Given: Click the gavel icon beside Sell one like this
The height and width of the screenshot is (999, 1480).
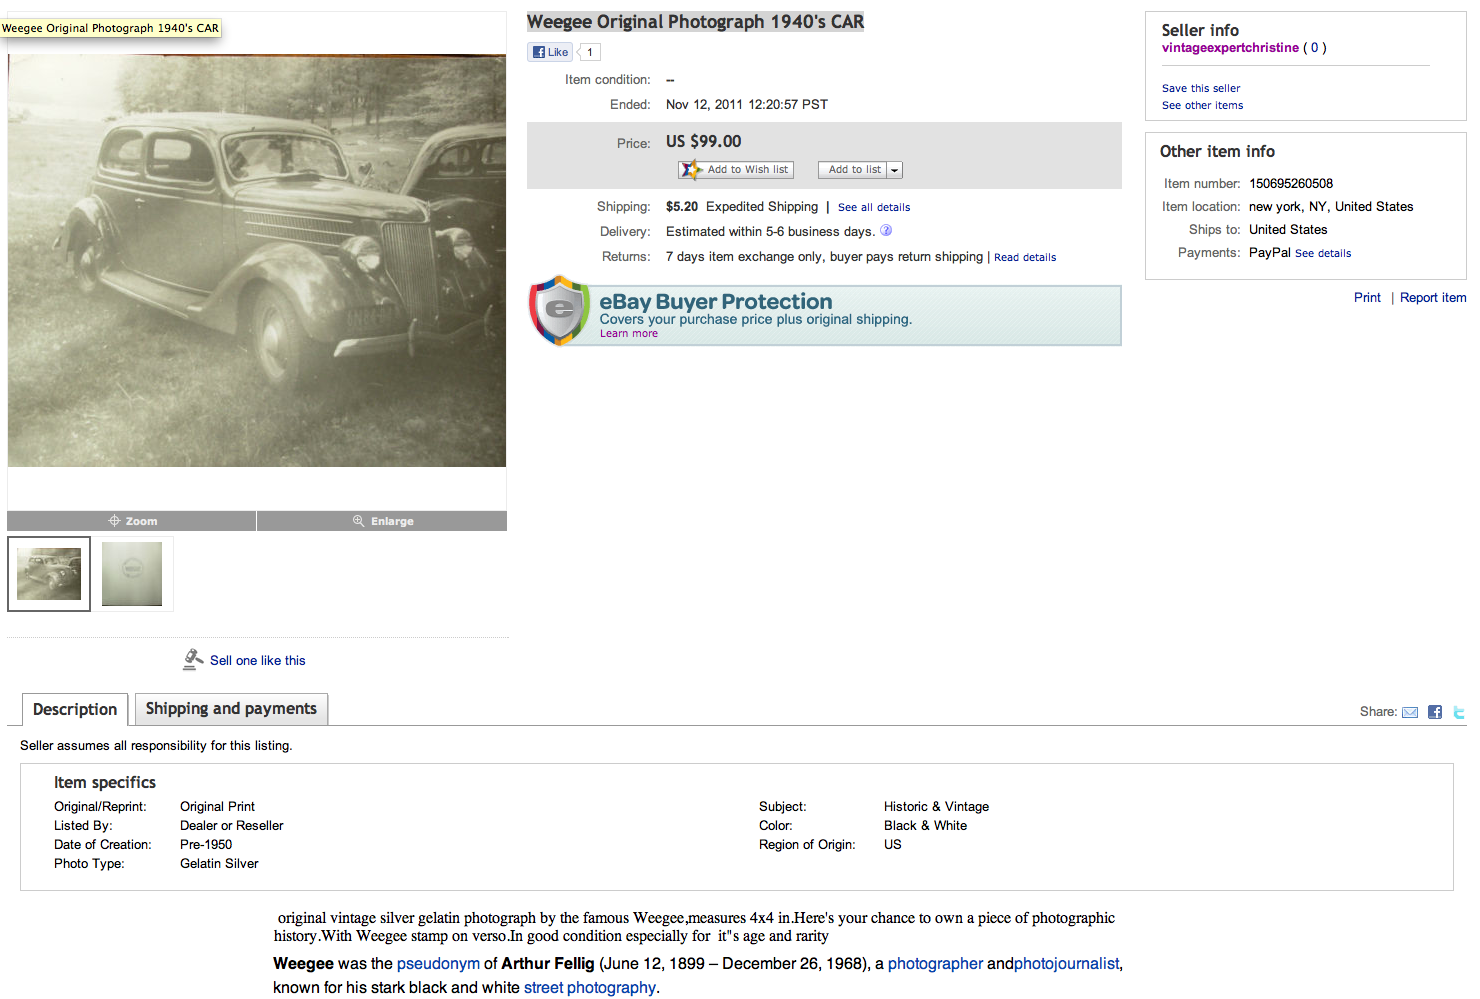Looking at the screenshot, I should click(x=193, y=659).
